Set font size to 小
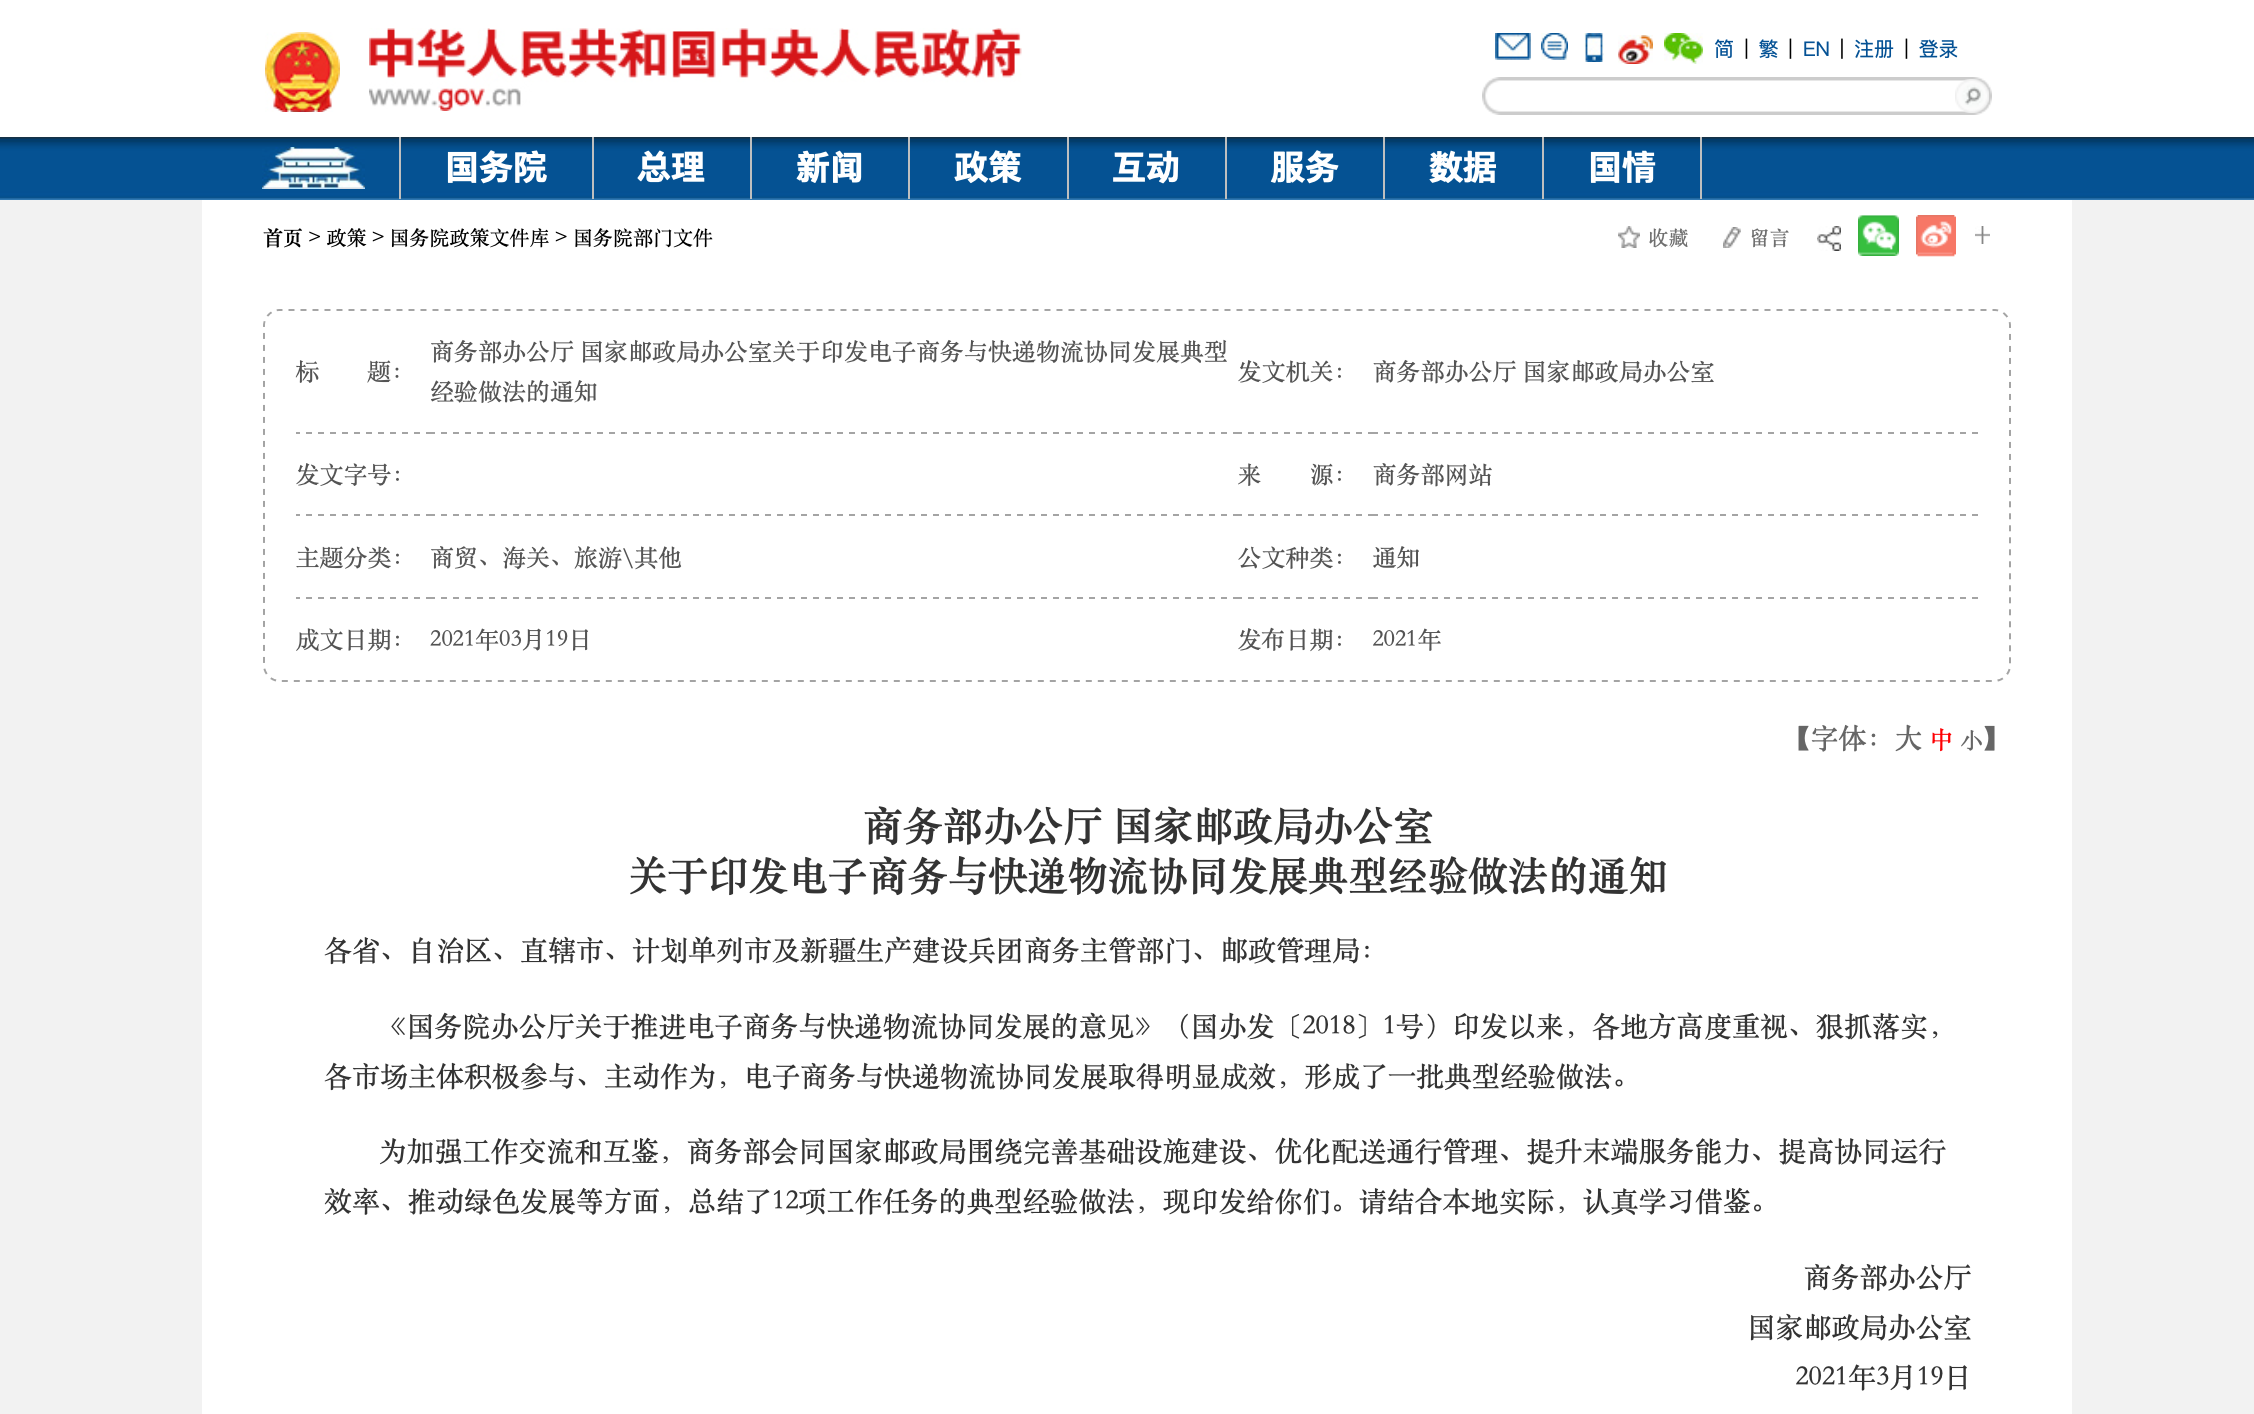Screen dimensions: 2254x1414 (1971, 740)
